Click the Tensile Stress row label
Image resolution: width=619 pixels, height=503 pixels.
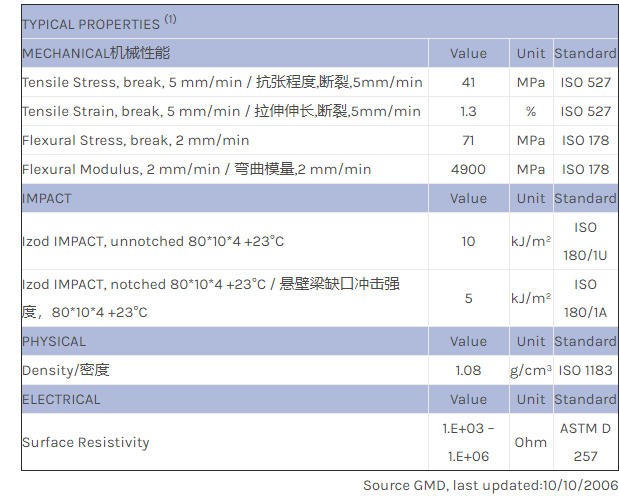(222, 82)
